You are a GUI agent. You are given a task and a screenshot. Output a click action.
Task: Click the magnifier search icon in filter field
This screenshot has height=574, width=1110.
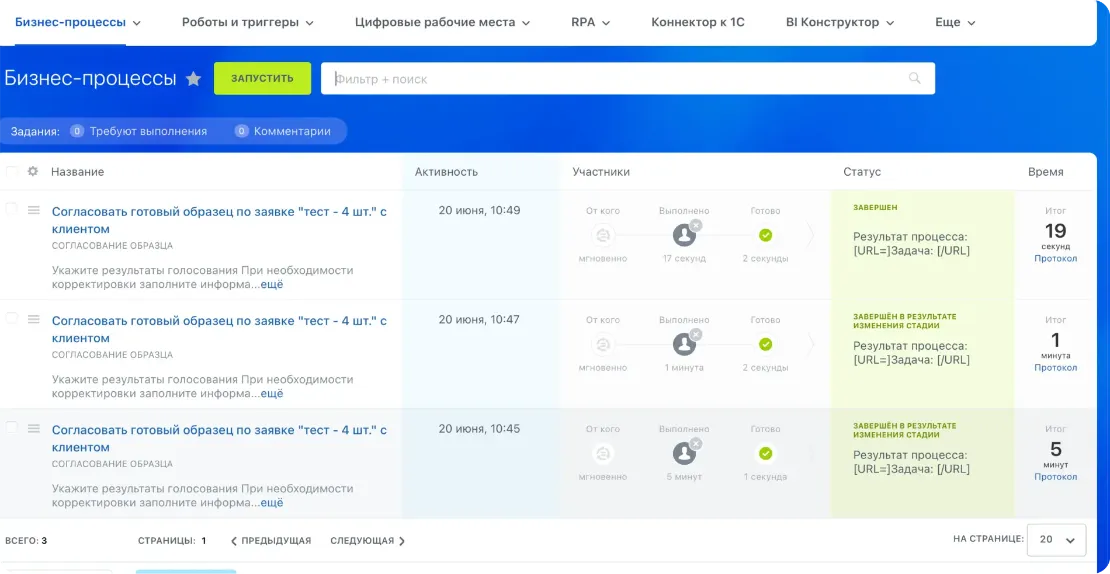tap(914, 78)
